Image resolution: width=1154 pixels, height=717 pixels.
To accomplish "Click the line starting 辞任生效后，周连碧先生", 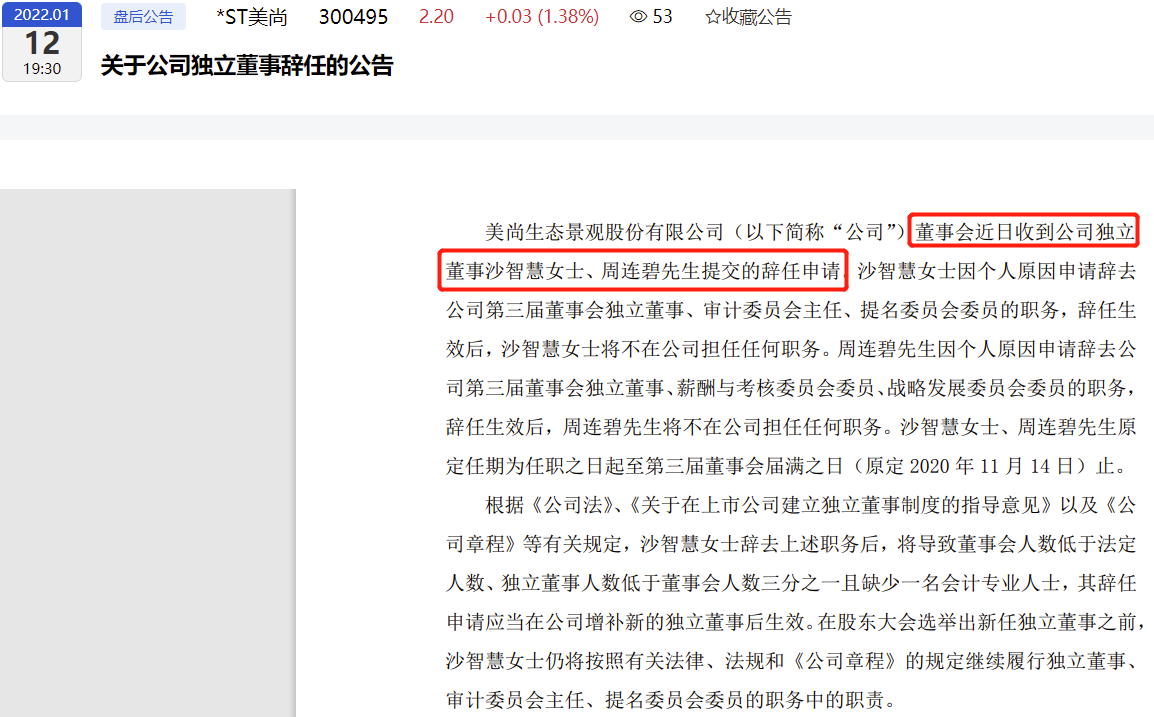I will [x=791, y=427].
